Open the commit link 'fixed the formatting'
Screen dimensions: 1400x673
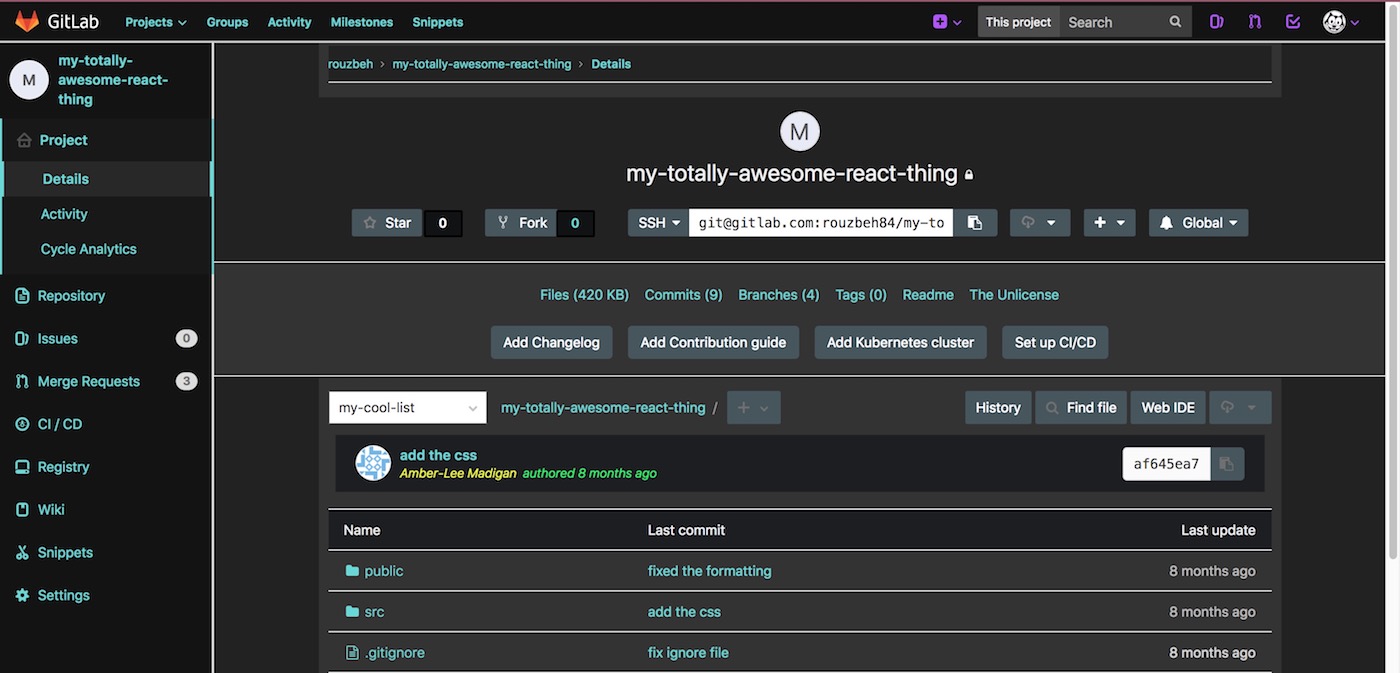(709, 570)
